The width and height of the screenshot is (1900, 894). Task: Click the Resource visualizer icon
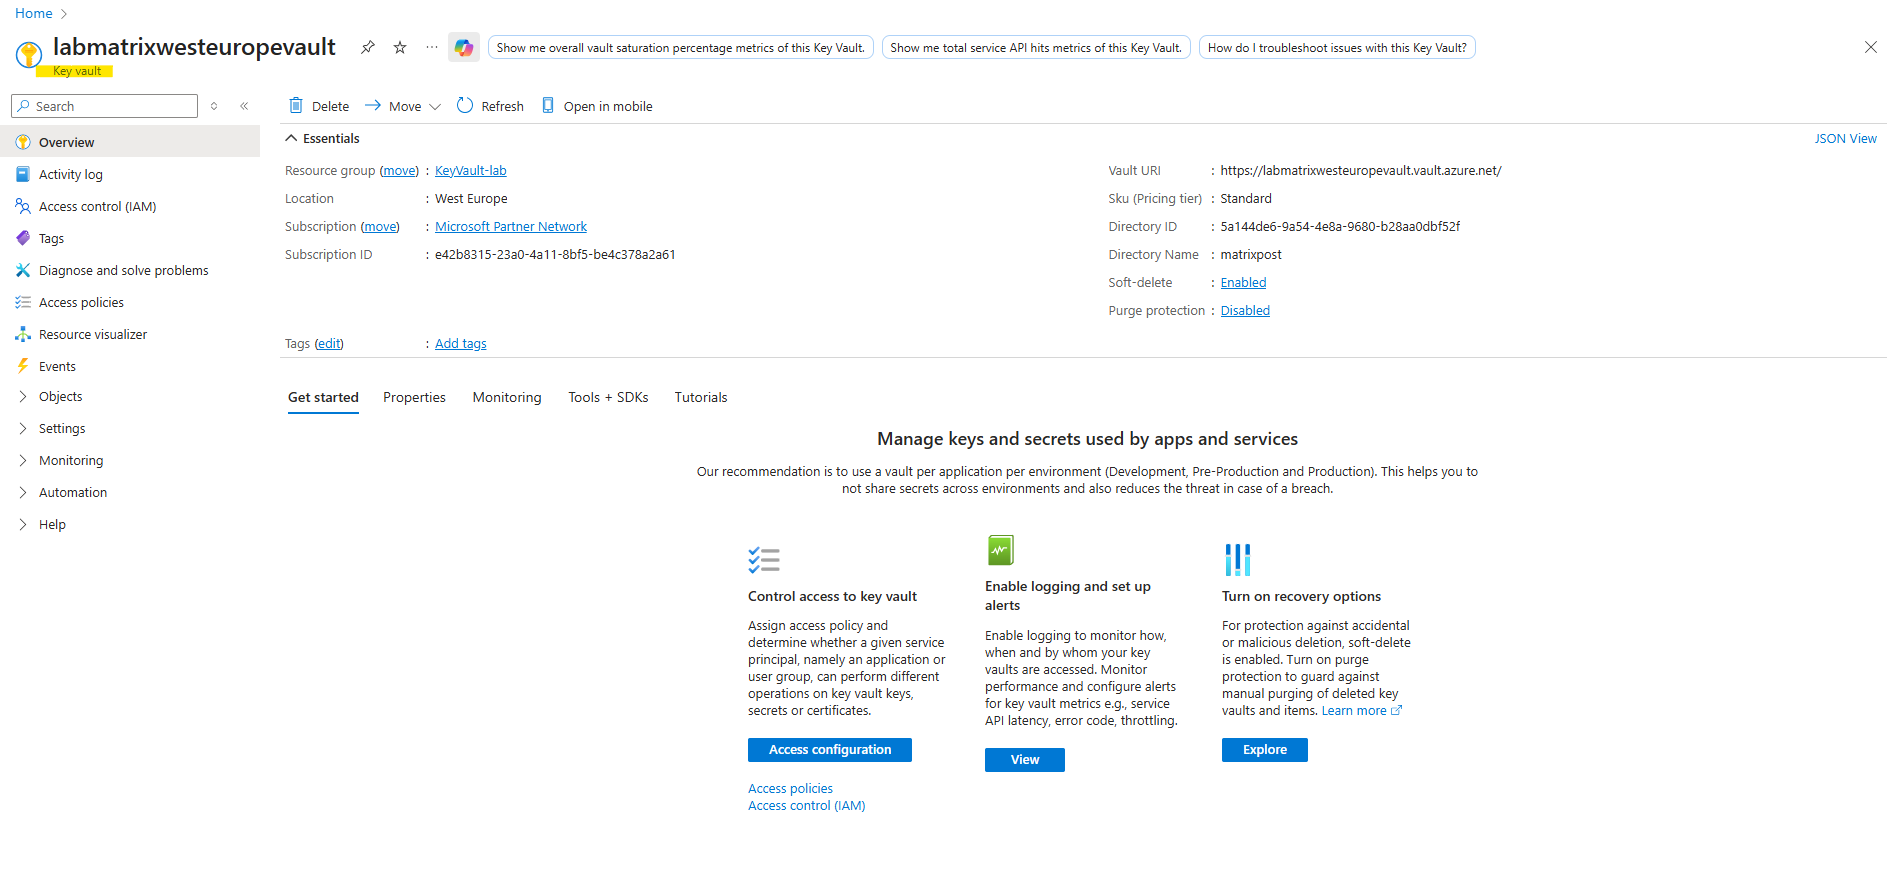coord(23,334)
